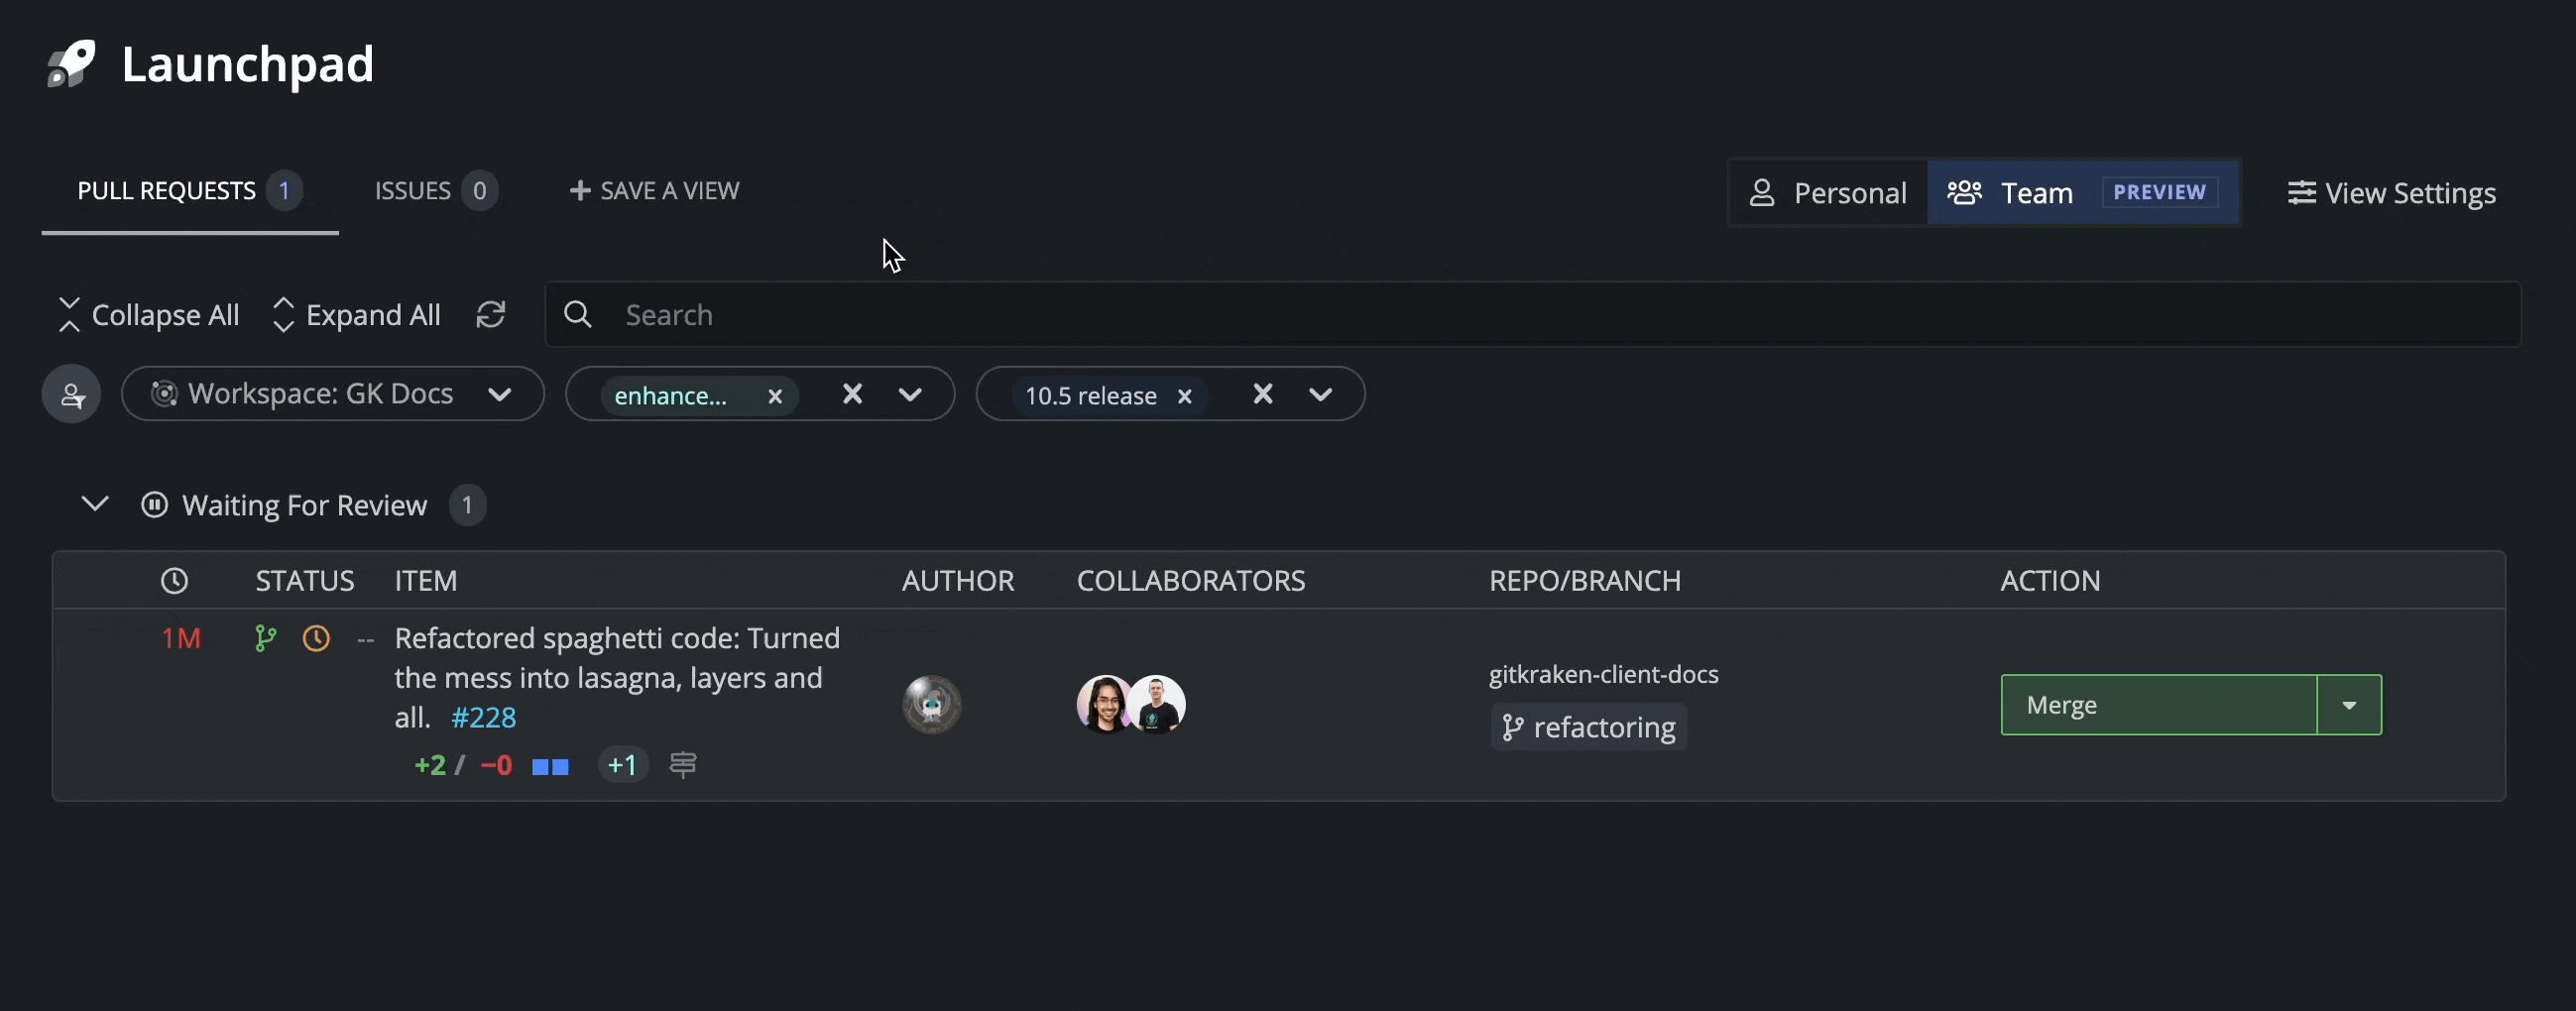This screenshot has width=2576, height=1011.
Task: Remove the 10.5 release chip
Action: 1185,397
